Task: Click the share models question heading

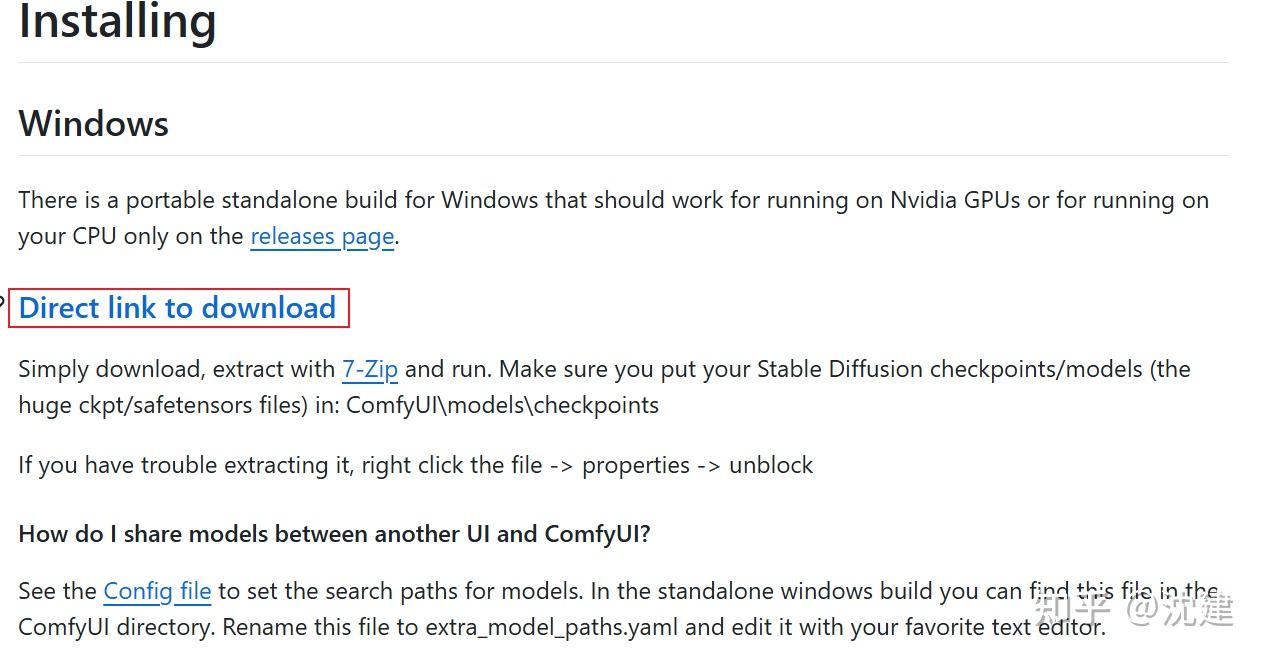Action: tap(334, 534)
